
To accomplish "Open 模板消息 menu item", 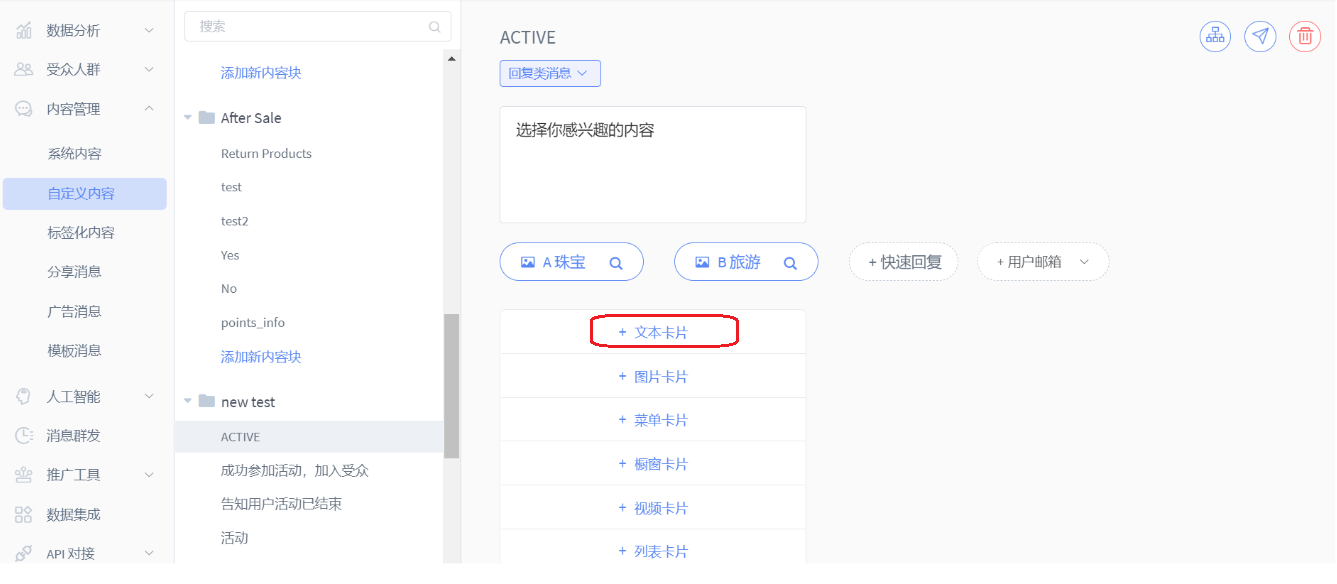I will [x=74, y=351].
